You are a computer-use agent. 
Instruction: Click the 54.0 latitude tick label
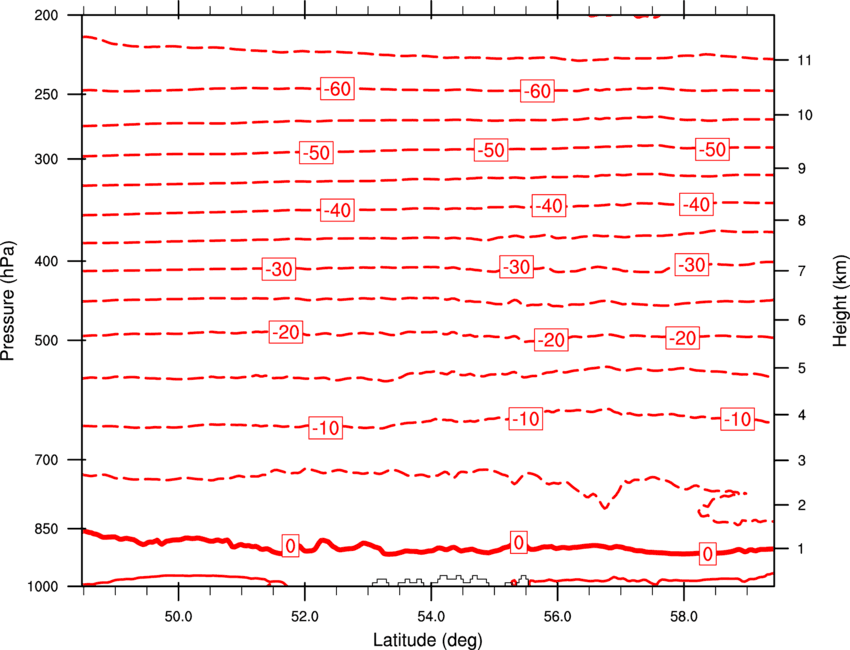tap(431, 617)
